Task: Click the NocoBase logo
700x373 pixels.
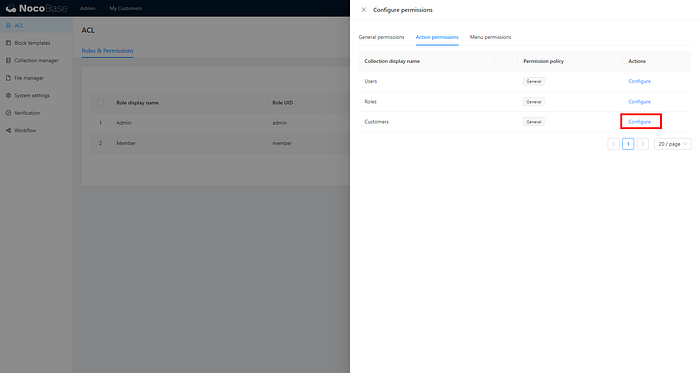Action: pos(37,8)
